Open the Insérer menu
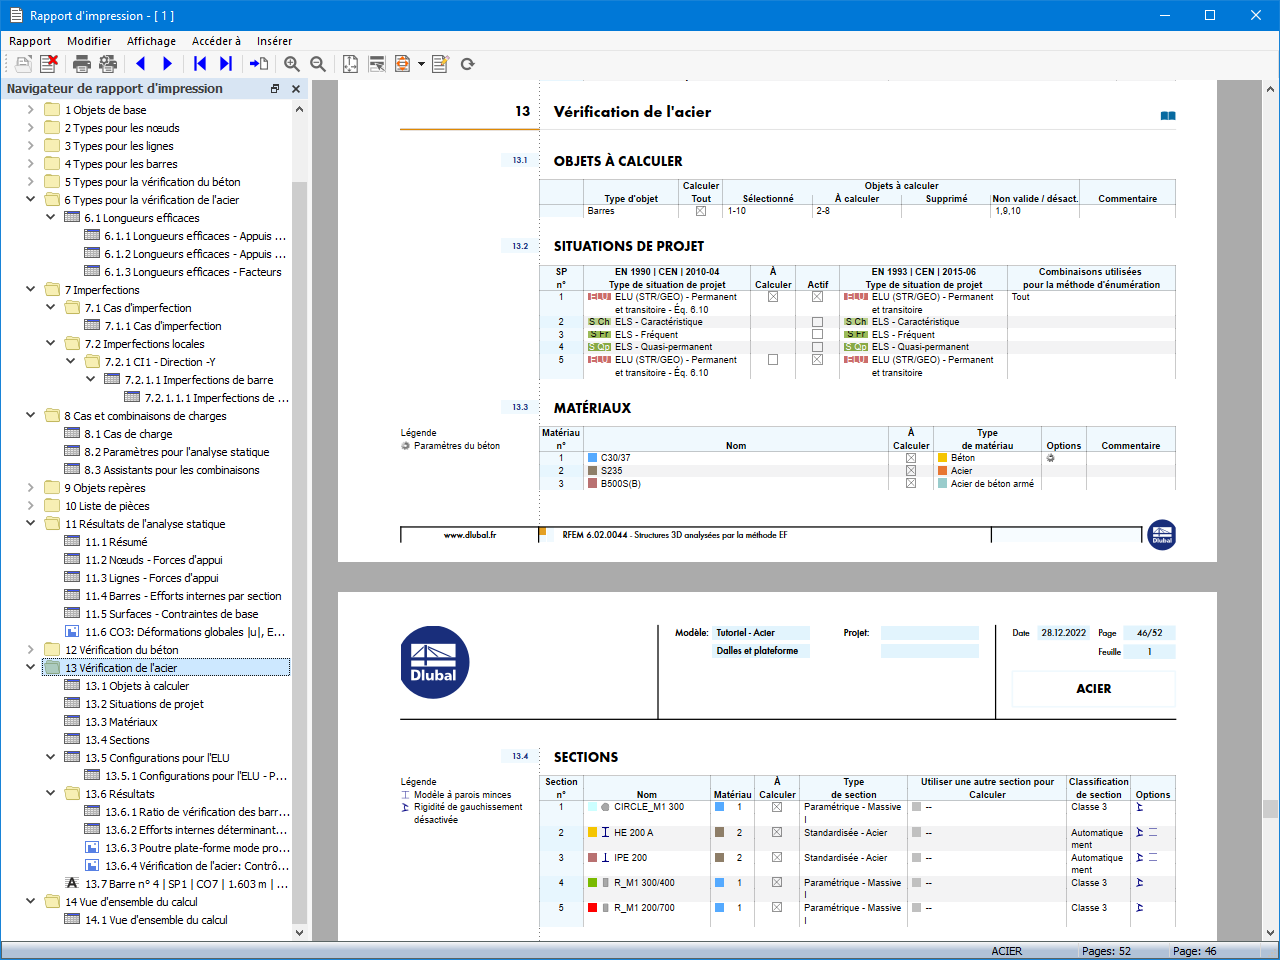Image resolution: width=1280 pixels, height=960 pixels. coord(274,41)
